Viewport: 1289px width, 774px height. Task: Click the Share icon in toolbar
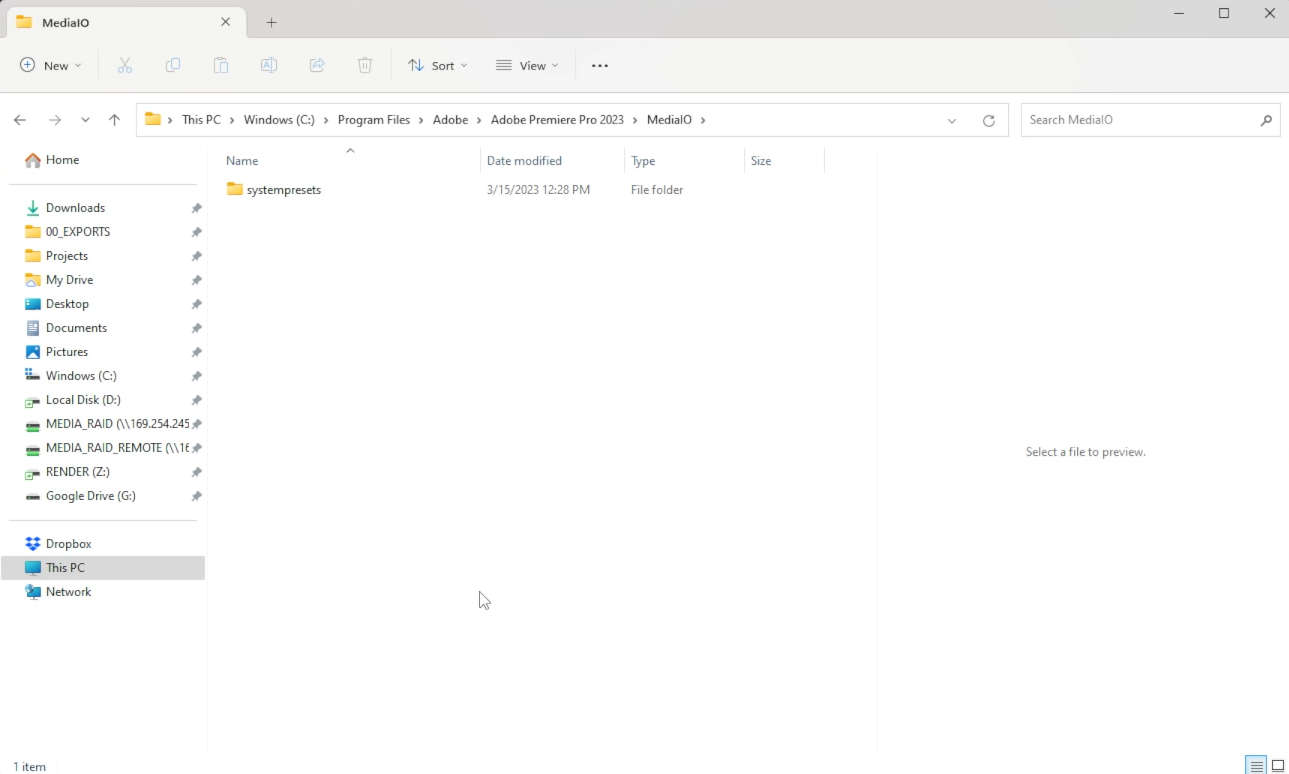pos(317,65)
